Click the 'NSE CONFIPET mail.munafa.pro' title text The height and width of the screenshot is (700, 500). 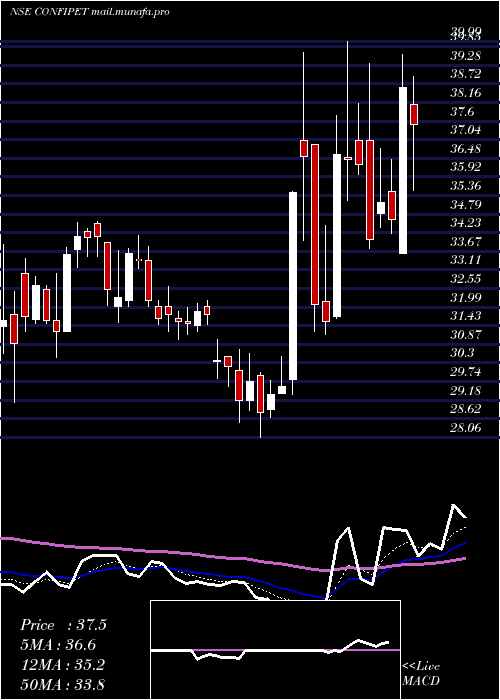pos(89,12)
